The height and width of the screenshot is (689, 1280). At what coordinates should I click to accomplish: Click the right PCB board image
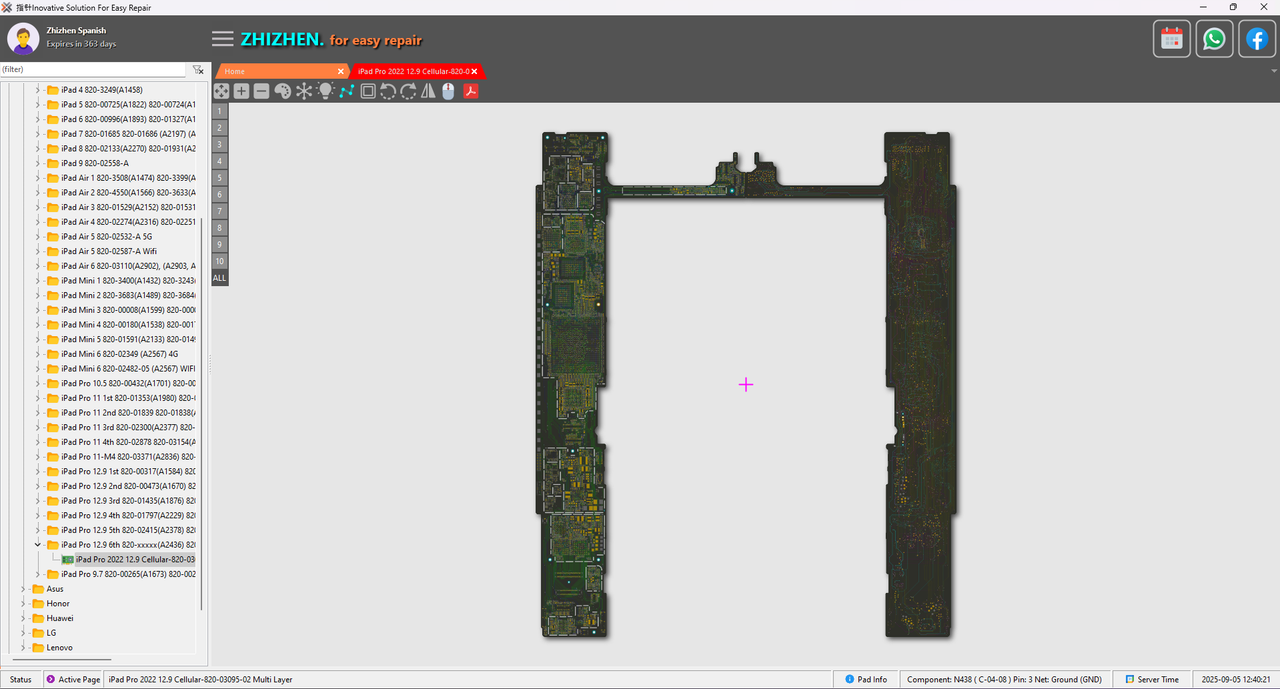[x=919, y=385]
